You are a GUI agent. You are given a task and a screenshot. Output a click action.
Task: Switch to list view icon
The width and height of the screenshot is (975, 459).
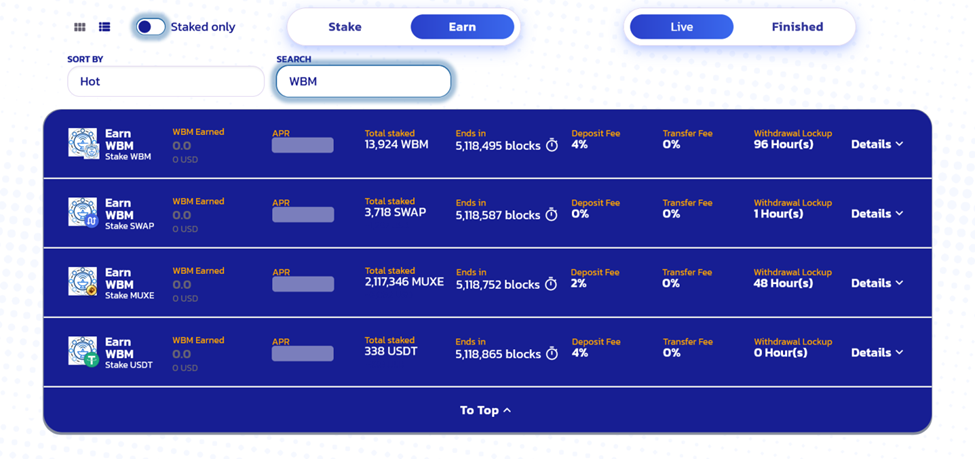tap(104, 27)
